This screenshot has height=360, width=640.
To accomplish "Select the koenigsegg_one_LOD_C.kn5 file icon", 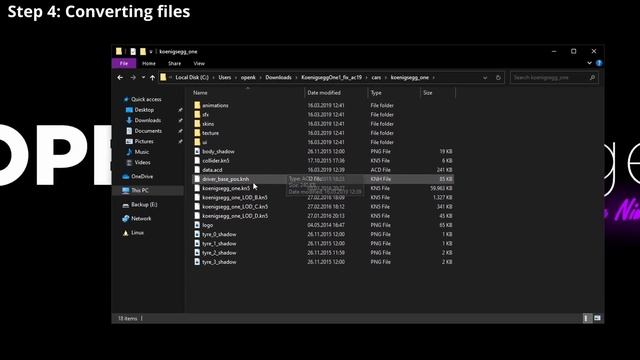I will pyautogui.click(x=197, y=207).
